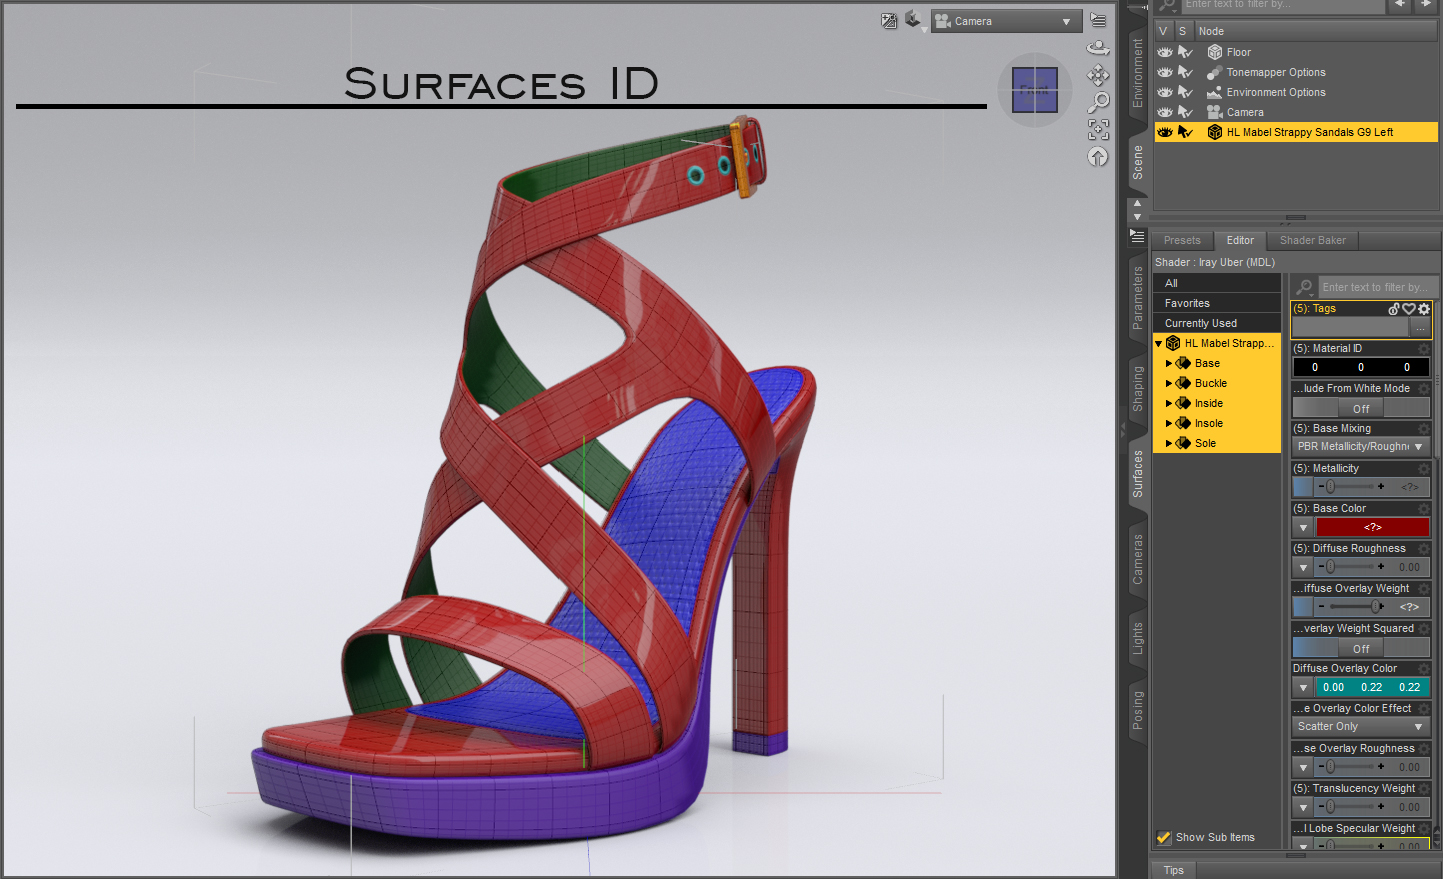Viewport: 1443px width, 879px height.
Task: Open the Shaping side tab
Action: click(x=1138, y=389)
